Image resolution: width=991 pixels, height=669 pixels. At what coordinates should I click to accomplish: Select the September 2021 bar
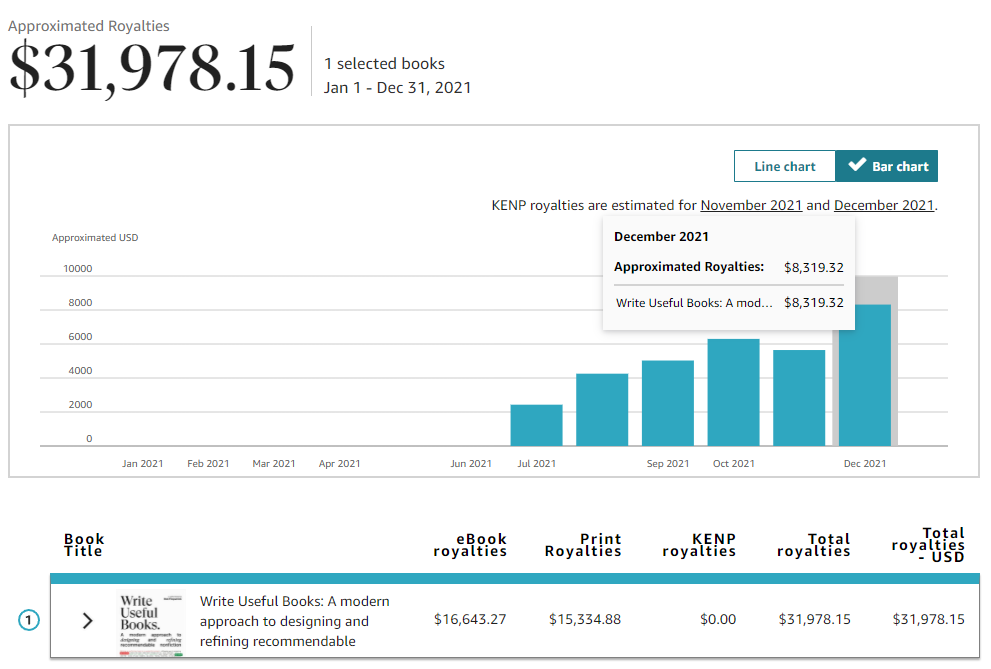[668, 403]
